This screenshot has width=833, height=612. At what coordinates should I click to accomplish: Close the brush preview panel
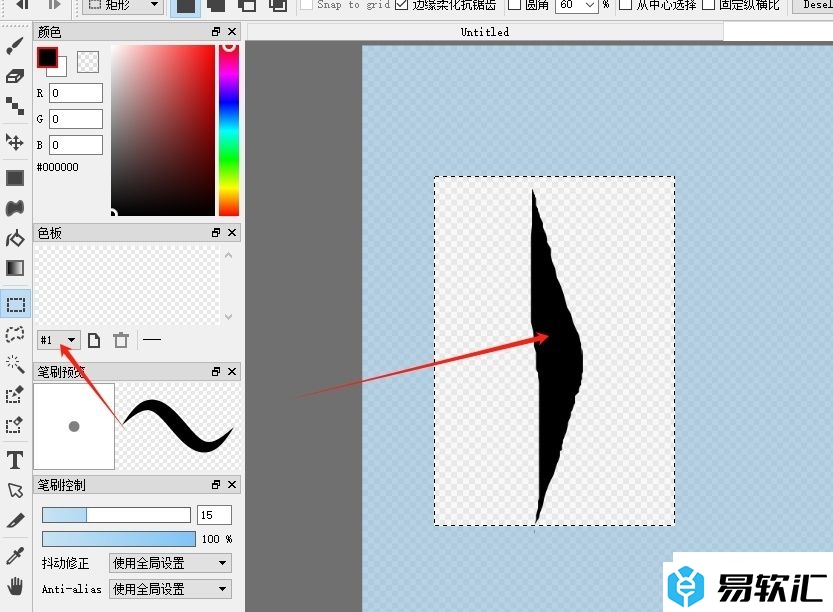coord(232,371)
